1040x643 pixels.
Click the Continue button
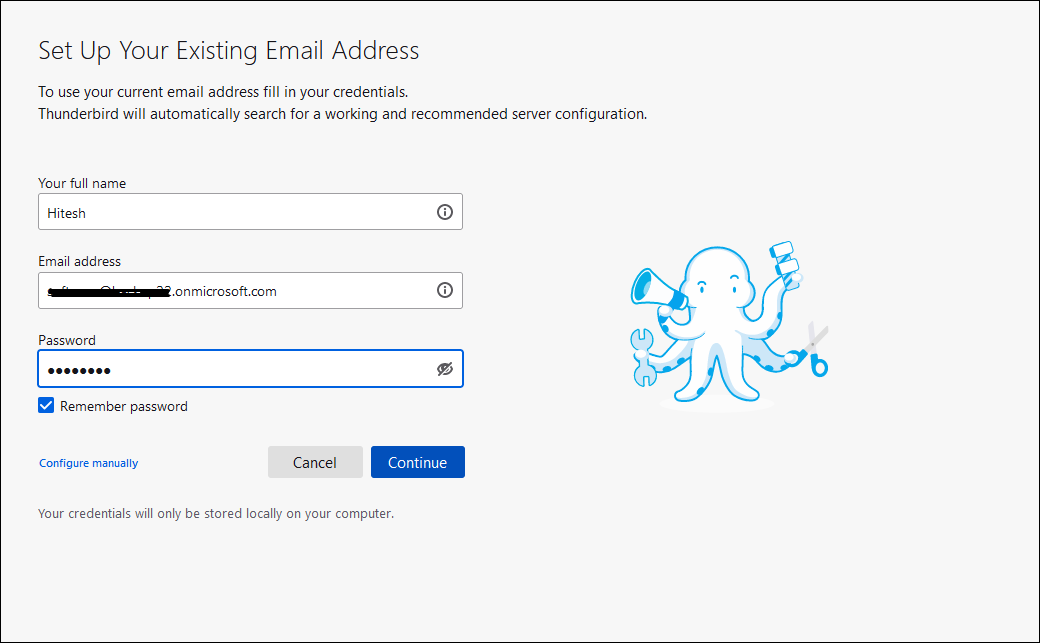tap(417, 462)
